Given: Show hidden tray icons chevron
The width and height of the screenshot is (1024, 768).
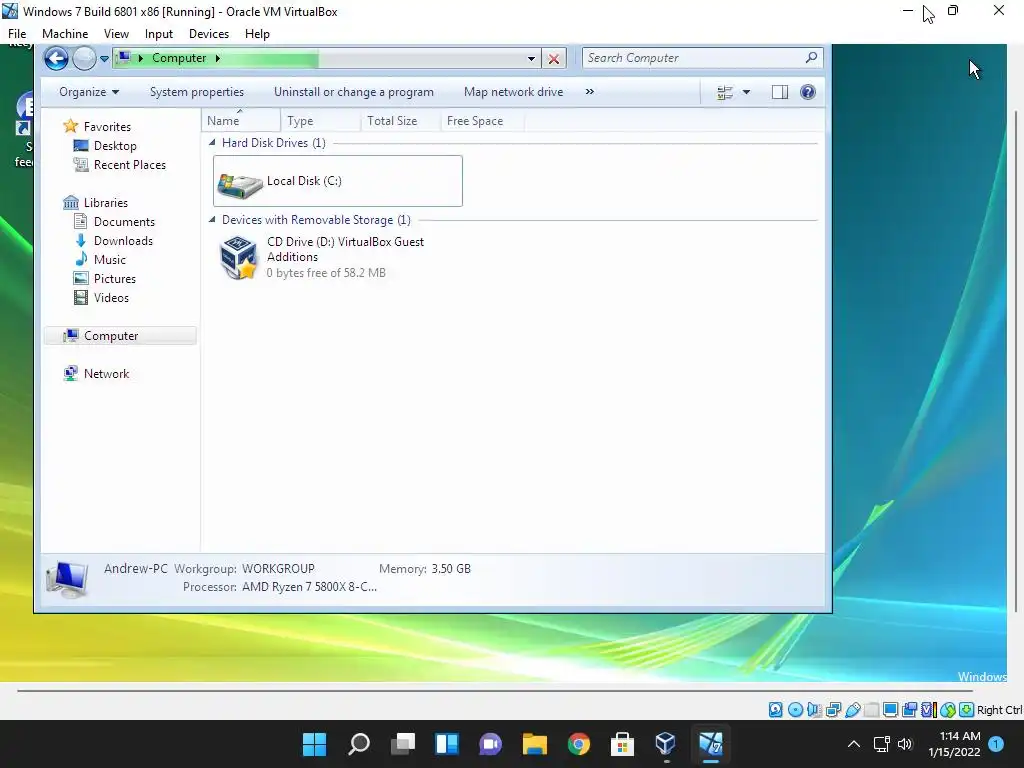Looking at the screenshot, I should coord(854,744).
